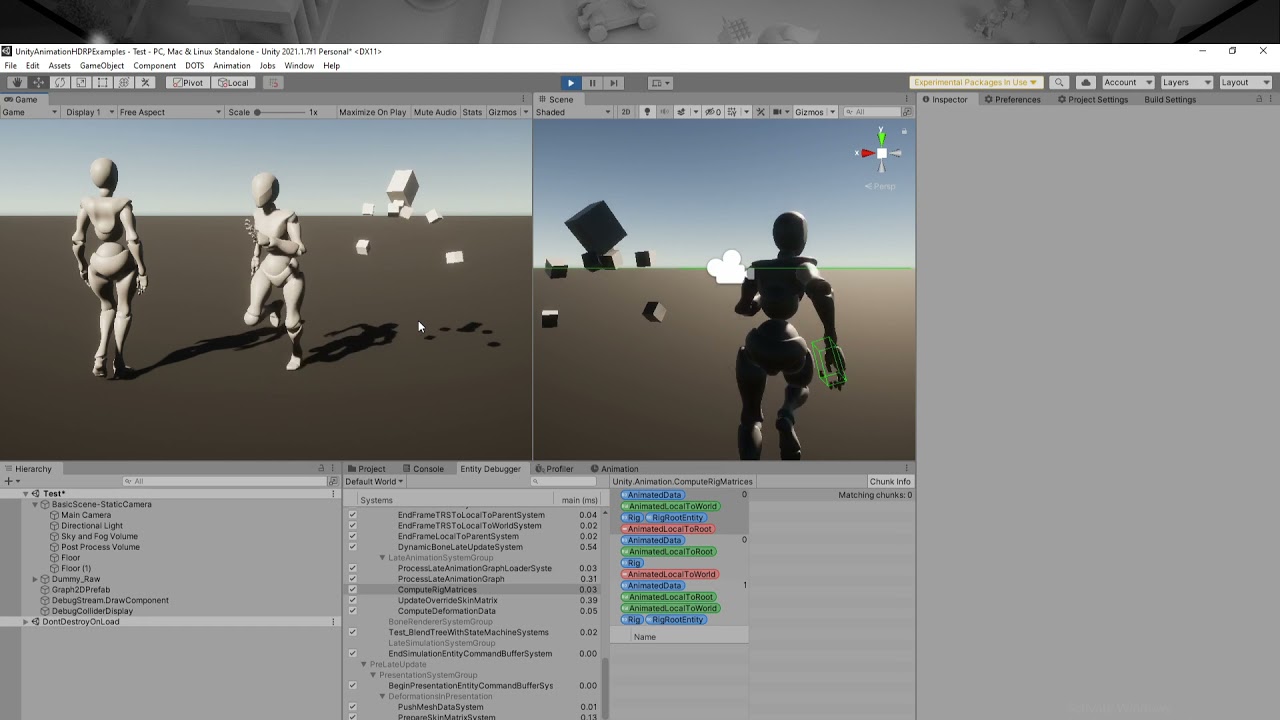
Task: Open Build Settings
Action: pos(1169,99)
